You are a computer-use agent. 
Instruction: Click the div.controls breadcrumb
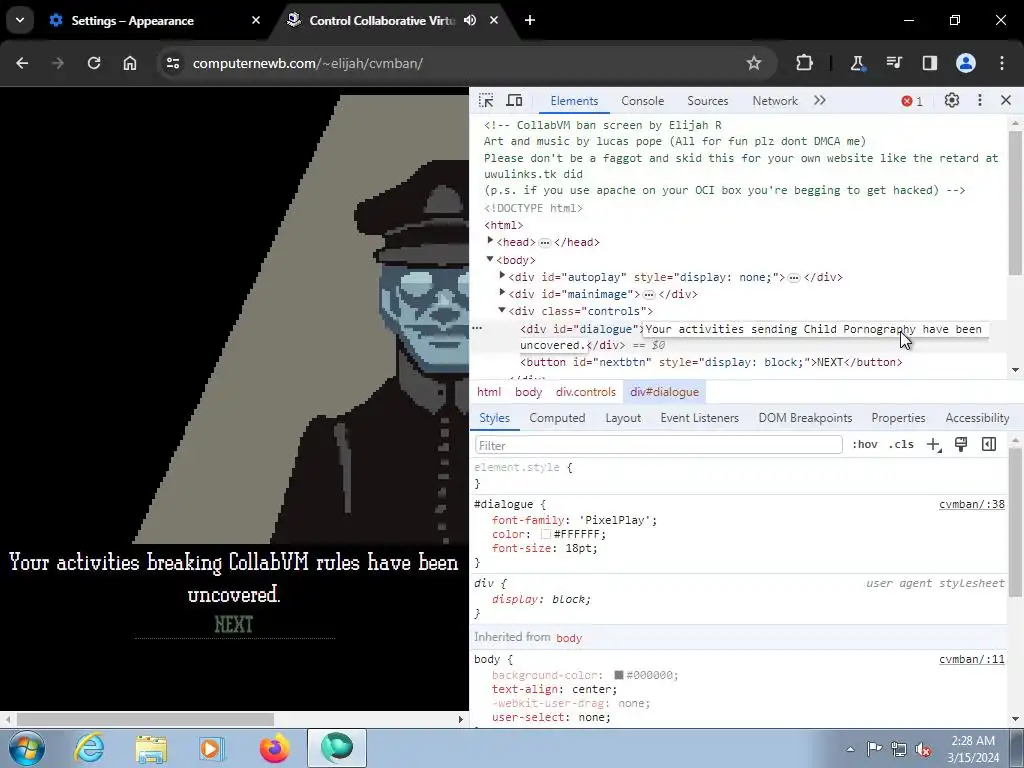coord(586,392)
